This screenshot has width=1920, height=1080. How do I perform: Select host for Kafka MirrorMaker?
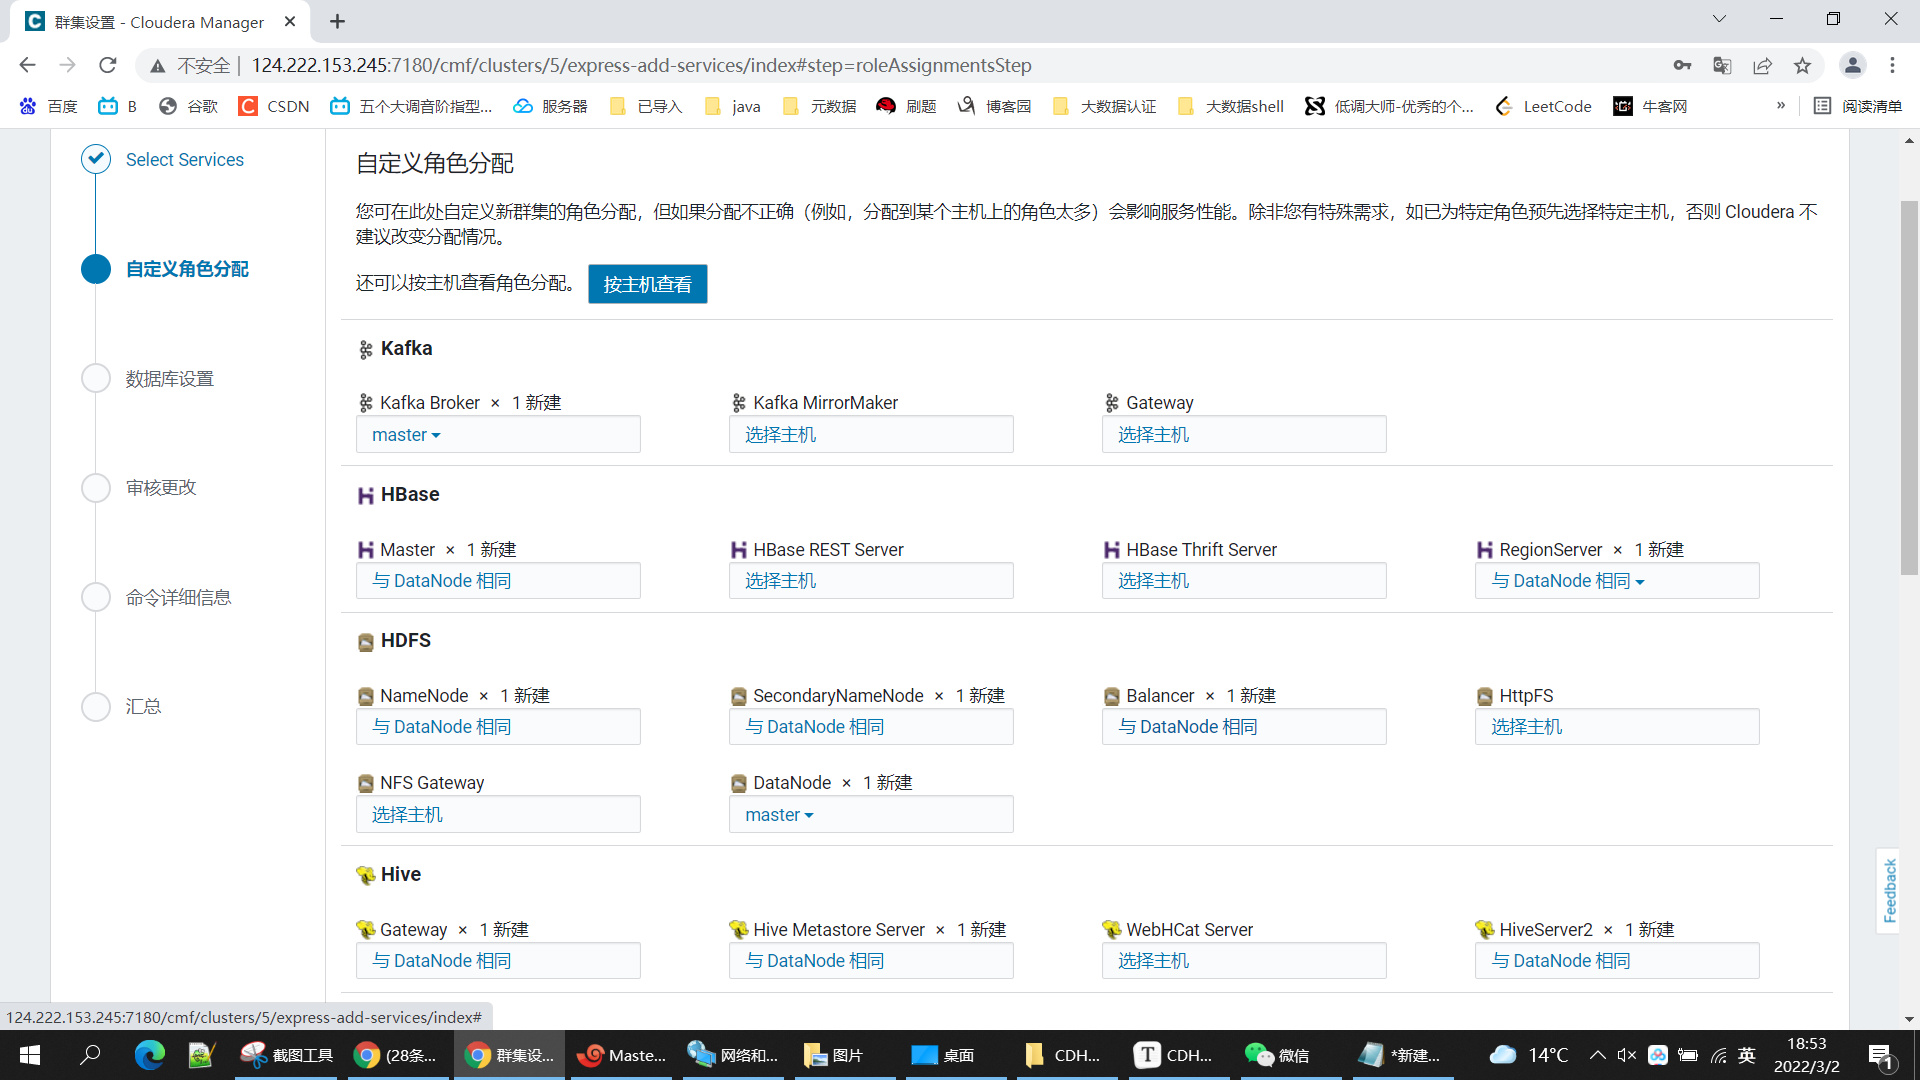780,435
